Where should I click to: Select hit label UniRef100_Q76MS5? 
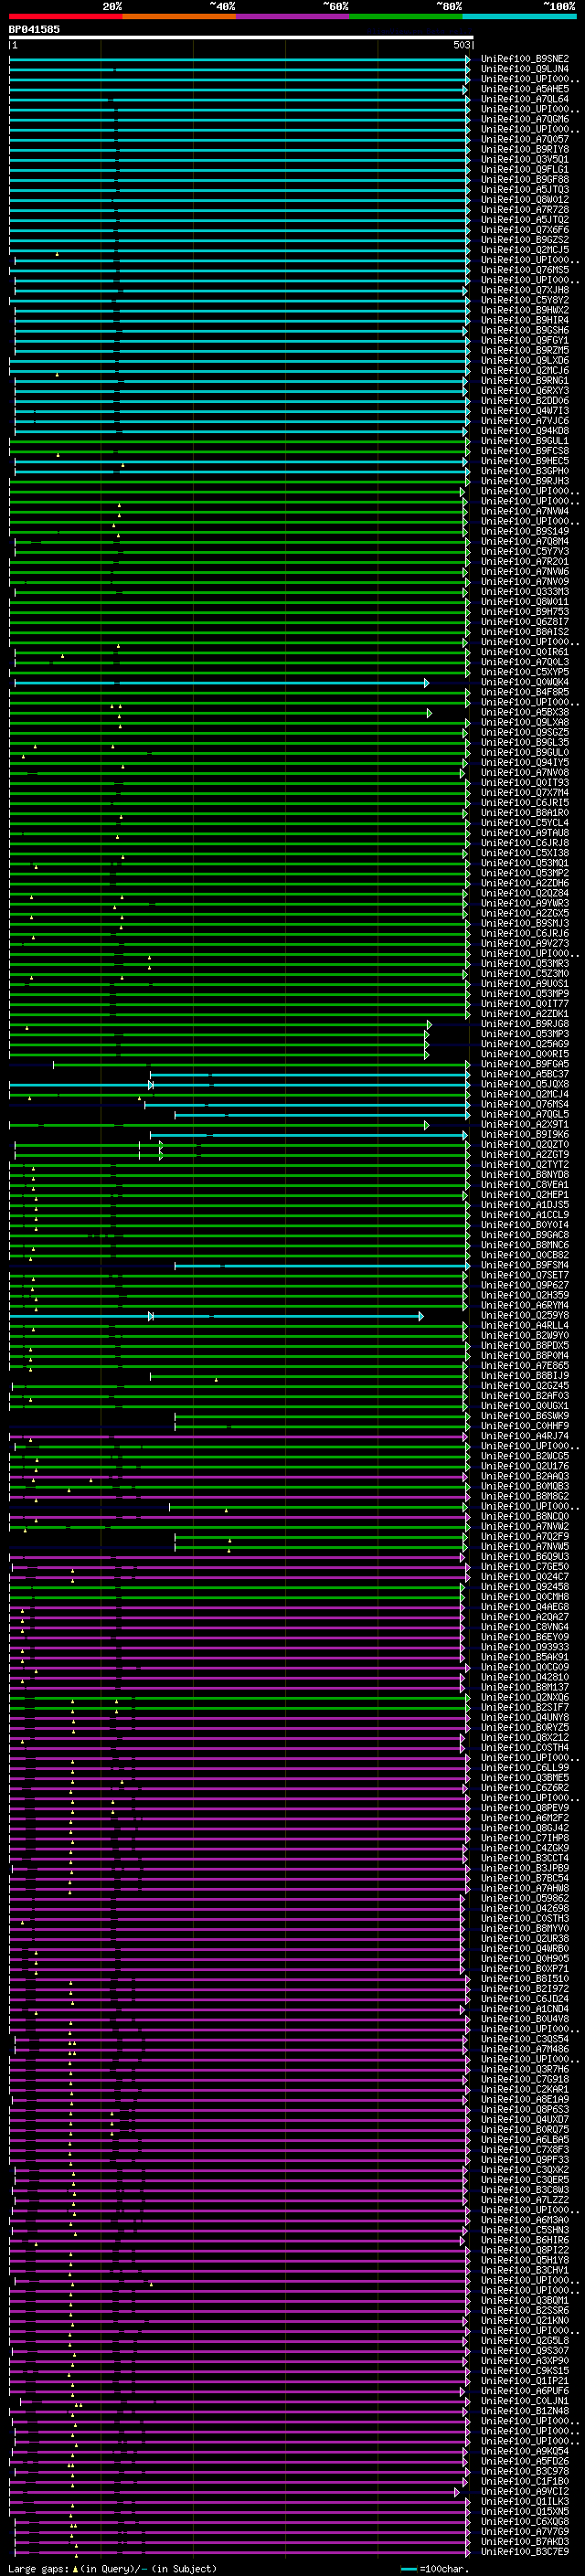click(525, 270)
